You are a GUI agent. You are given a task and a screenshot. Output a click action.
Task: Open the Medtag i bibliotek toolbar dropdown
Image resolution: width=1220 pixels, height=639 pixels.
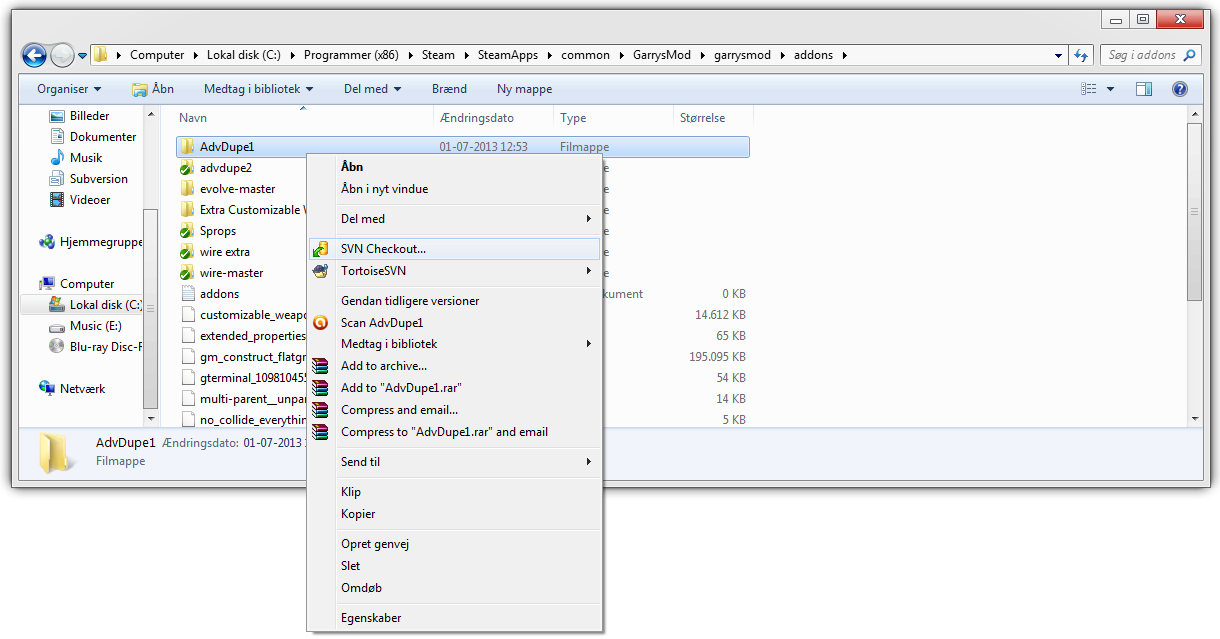tap(258, 89)
